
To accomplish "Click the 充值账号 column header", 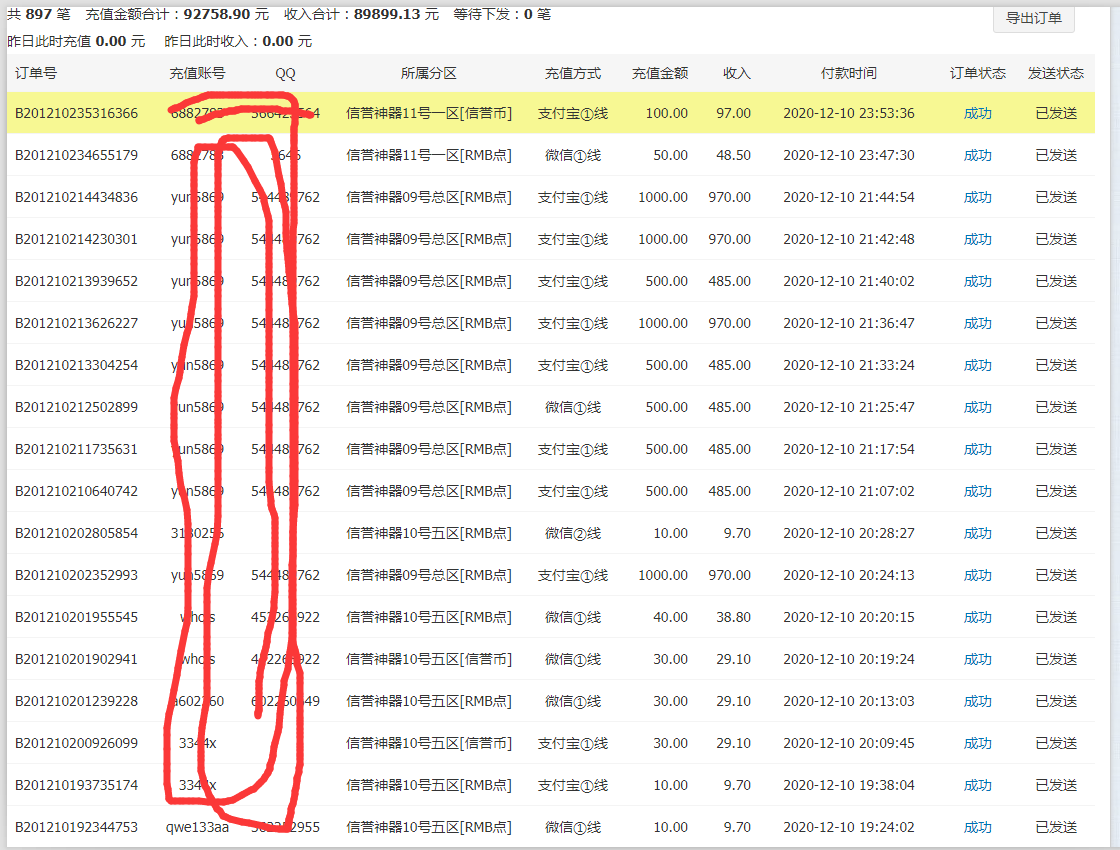I will click(x=196, y=73).
